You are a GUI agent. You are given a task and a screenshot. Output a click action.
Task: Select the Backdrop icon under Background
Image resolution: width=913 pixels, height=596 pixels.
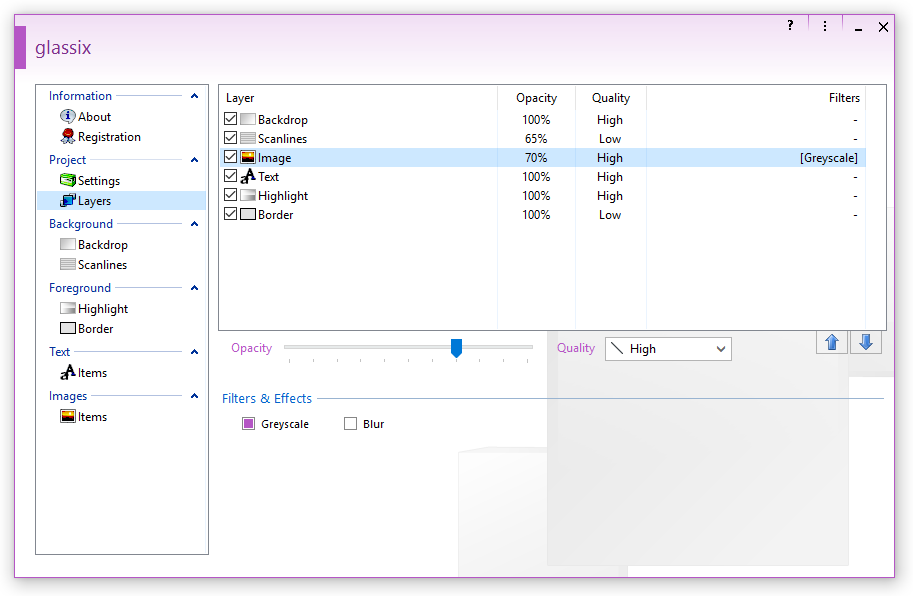click(x=68, y=245)
